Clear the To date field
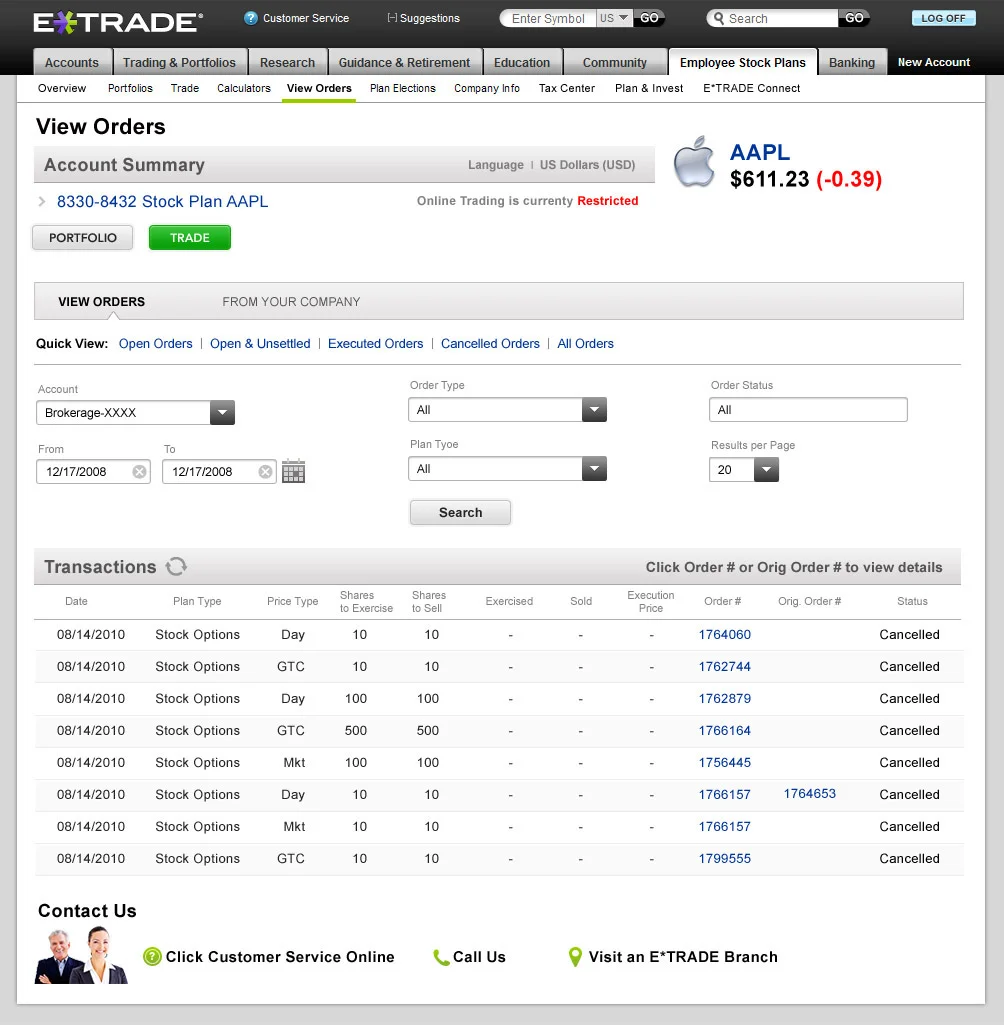 [265, 471]
